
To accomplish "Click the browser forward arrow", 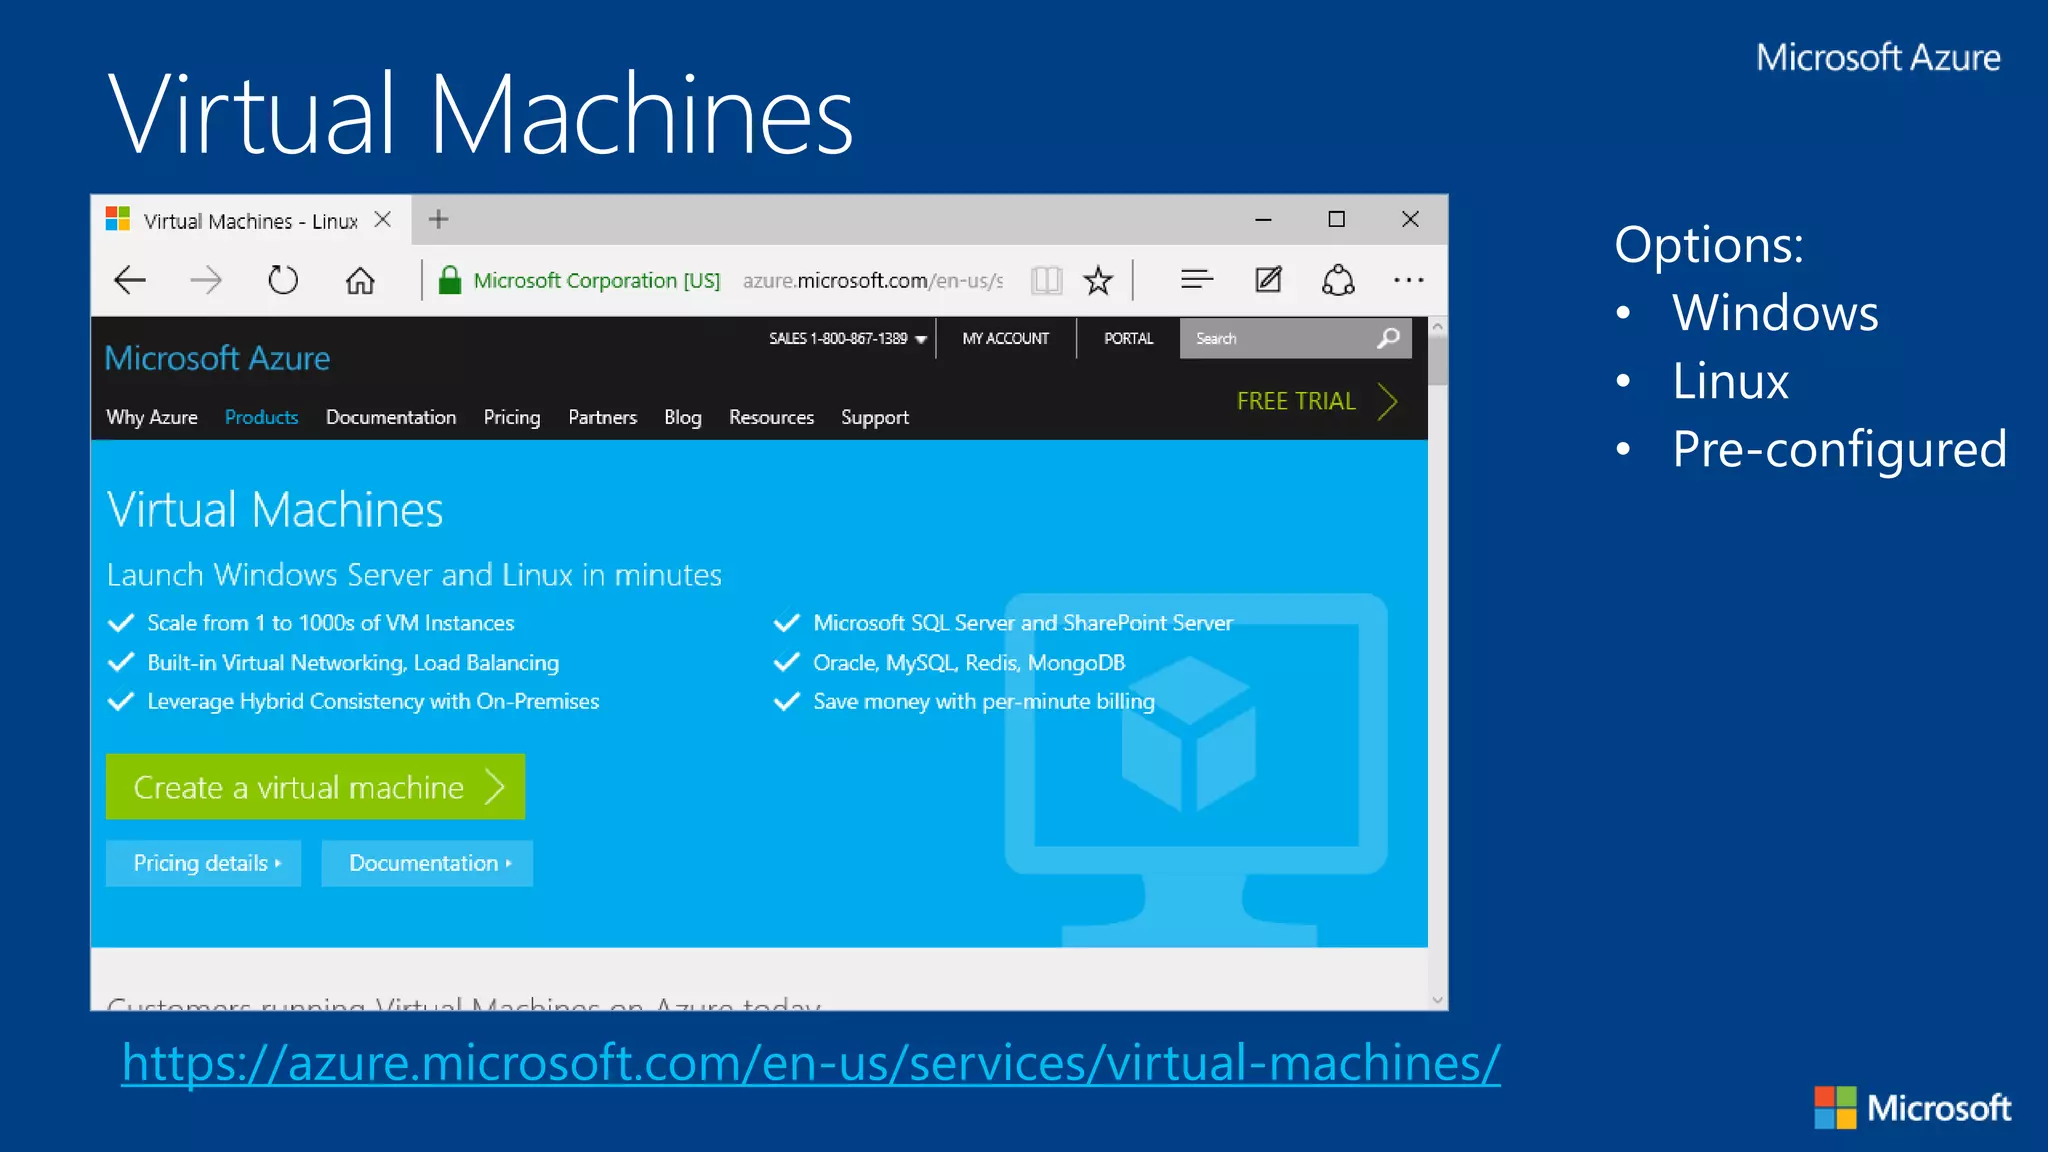I will pos(205,280).
